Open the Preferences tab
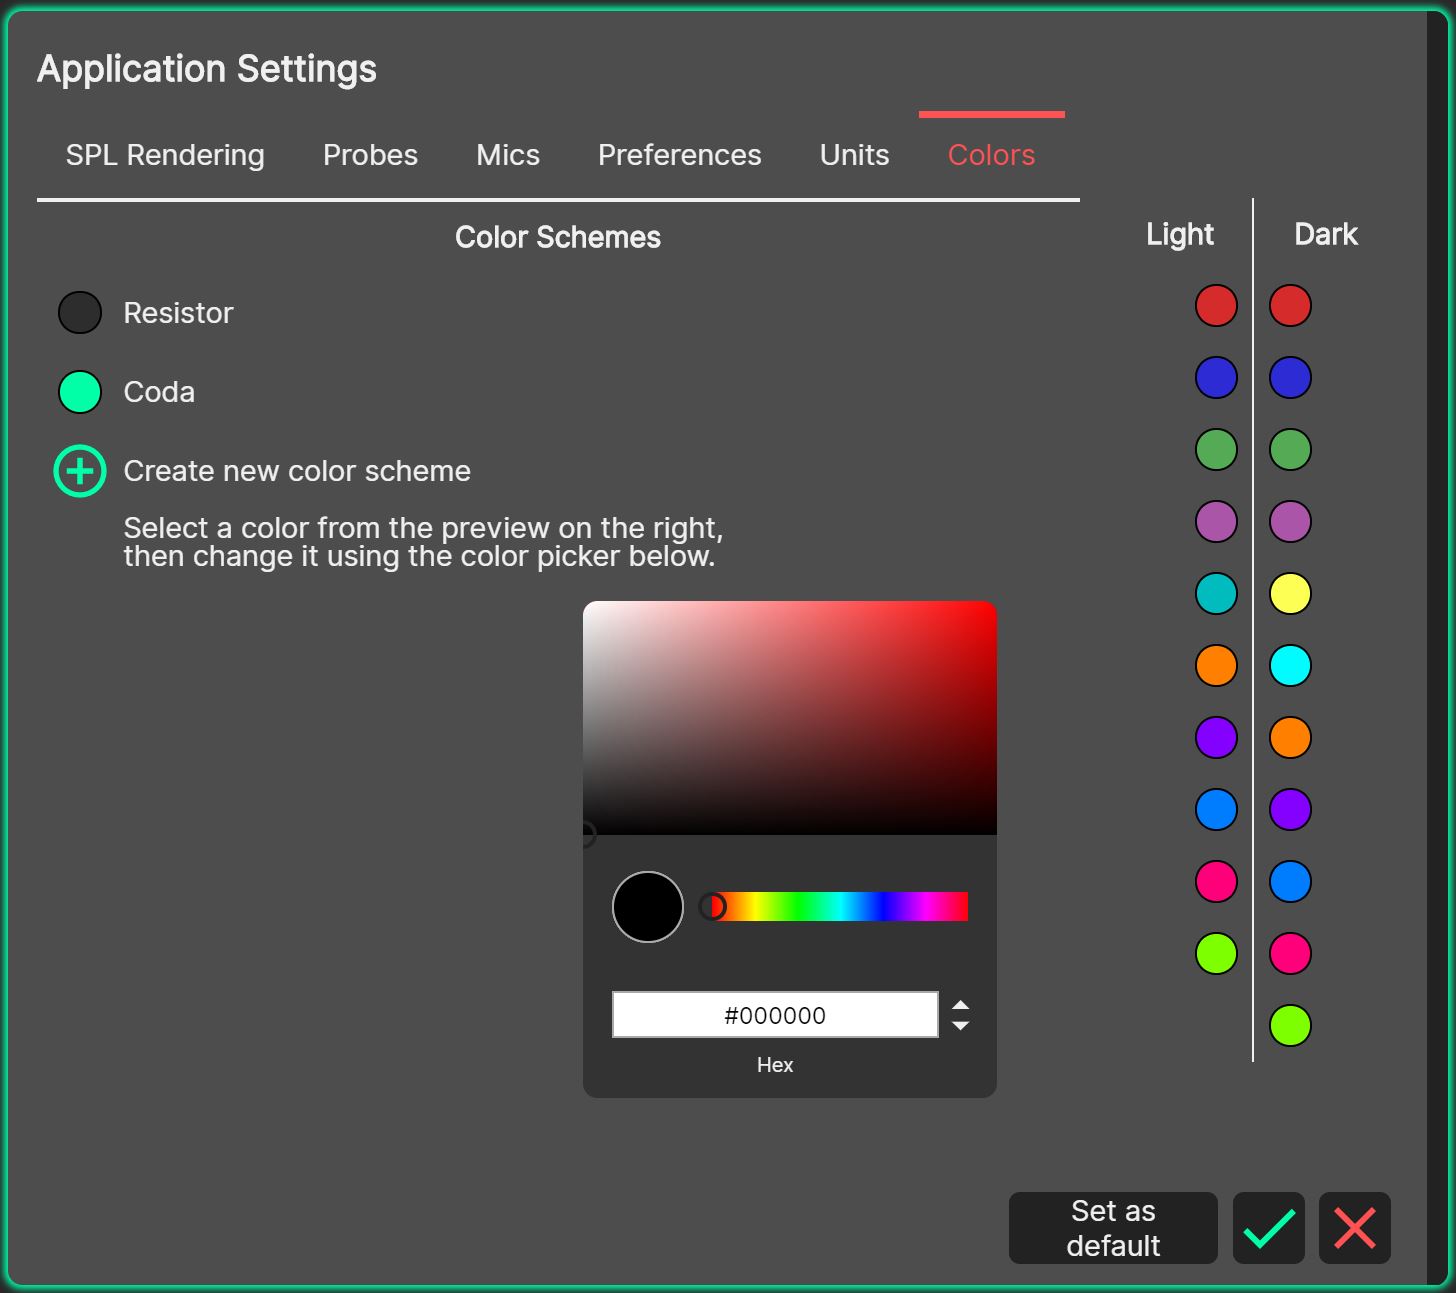1456x1293 pixels. [680, 155]
